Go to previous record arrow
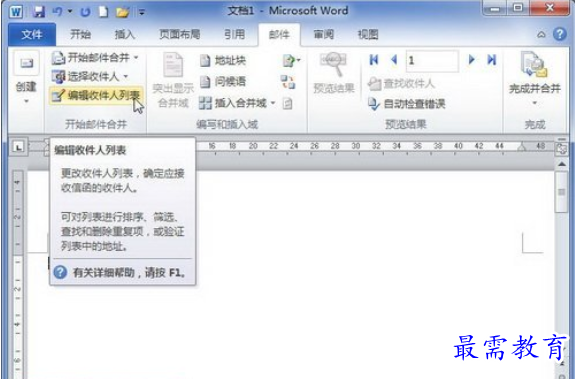575x379 pixels. (x=394, y=60)
